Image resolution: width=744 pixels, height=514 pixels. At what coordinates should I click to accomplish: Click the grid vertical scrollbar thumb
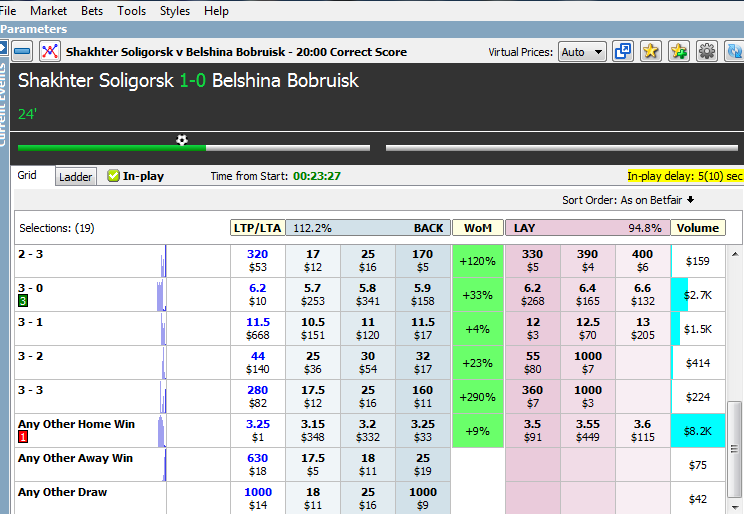[x=735, y=449]
